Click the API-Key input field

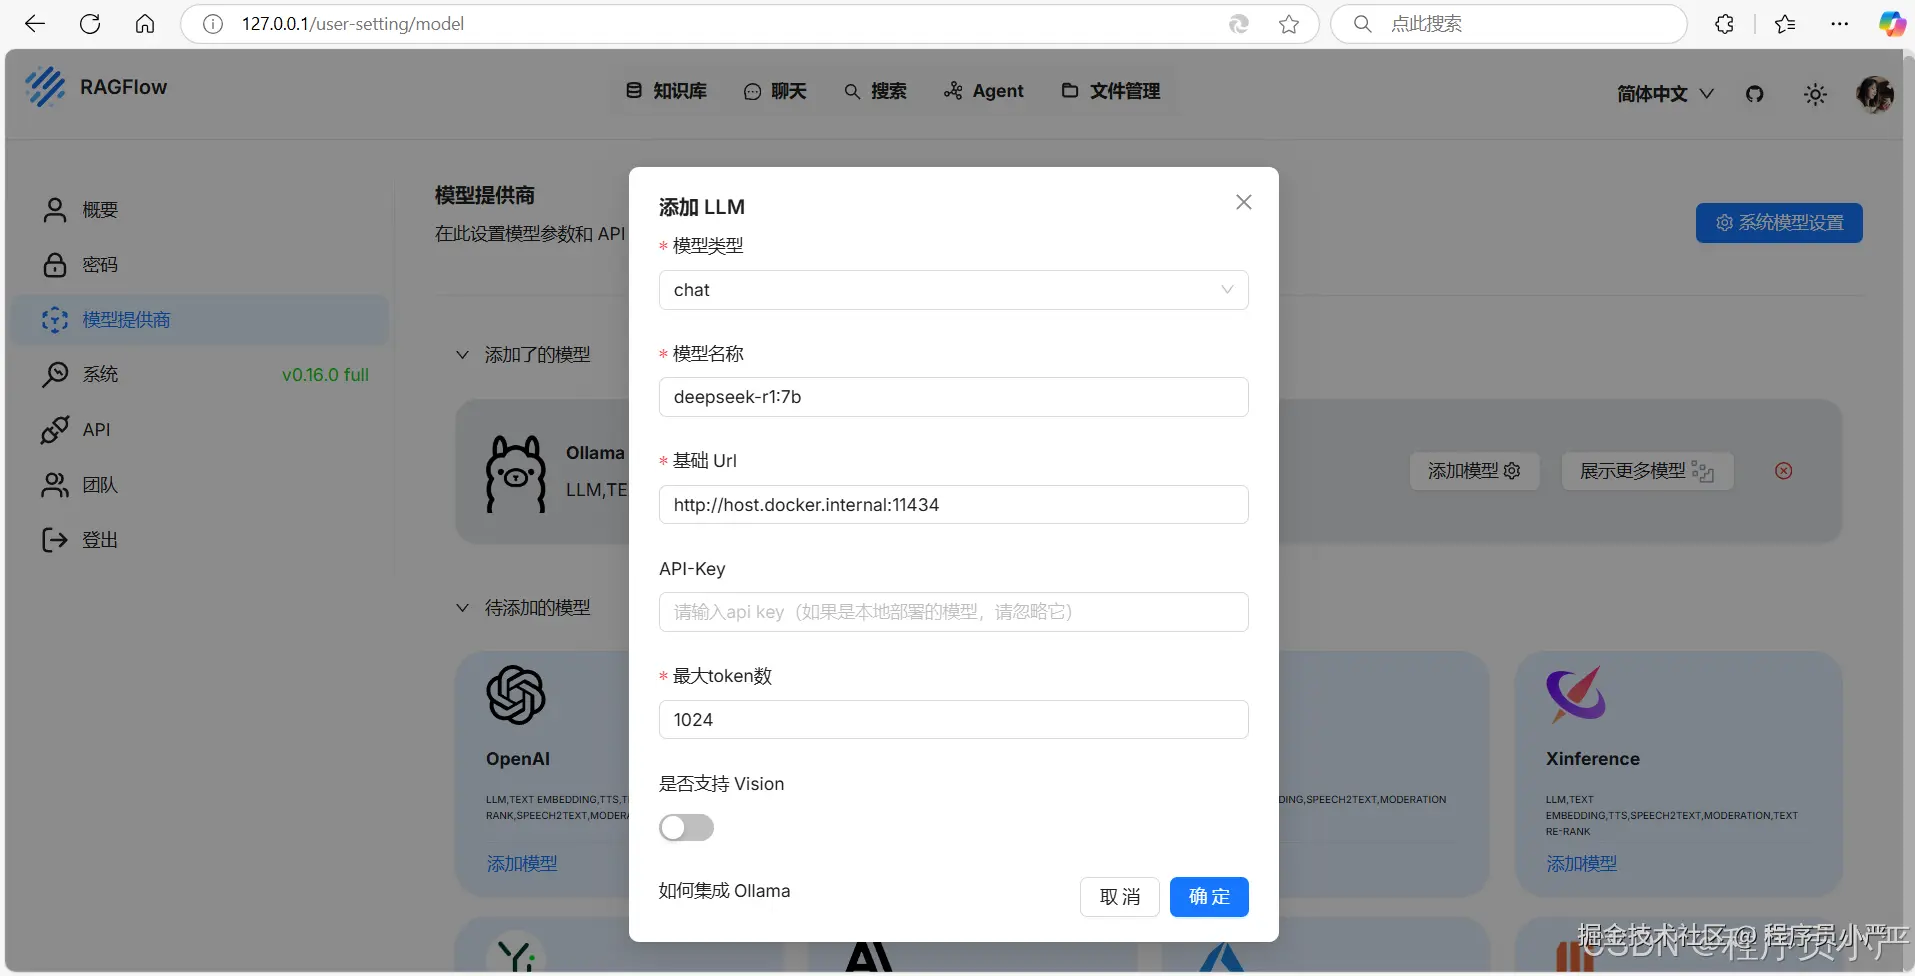click(x=953, y=612)
